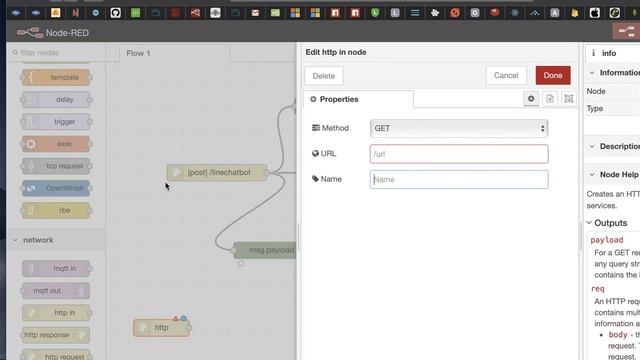Focus the URL input field
640x360 pixels.
pyautogui.click(x=459, y=154)
